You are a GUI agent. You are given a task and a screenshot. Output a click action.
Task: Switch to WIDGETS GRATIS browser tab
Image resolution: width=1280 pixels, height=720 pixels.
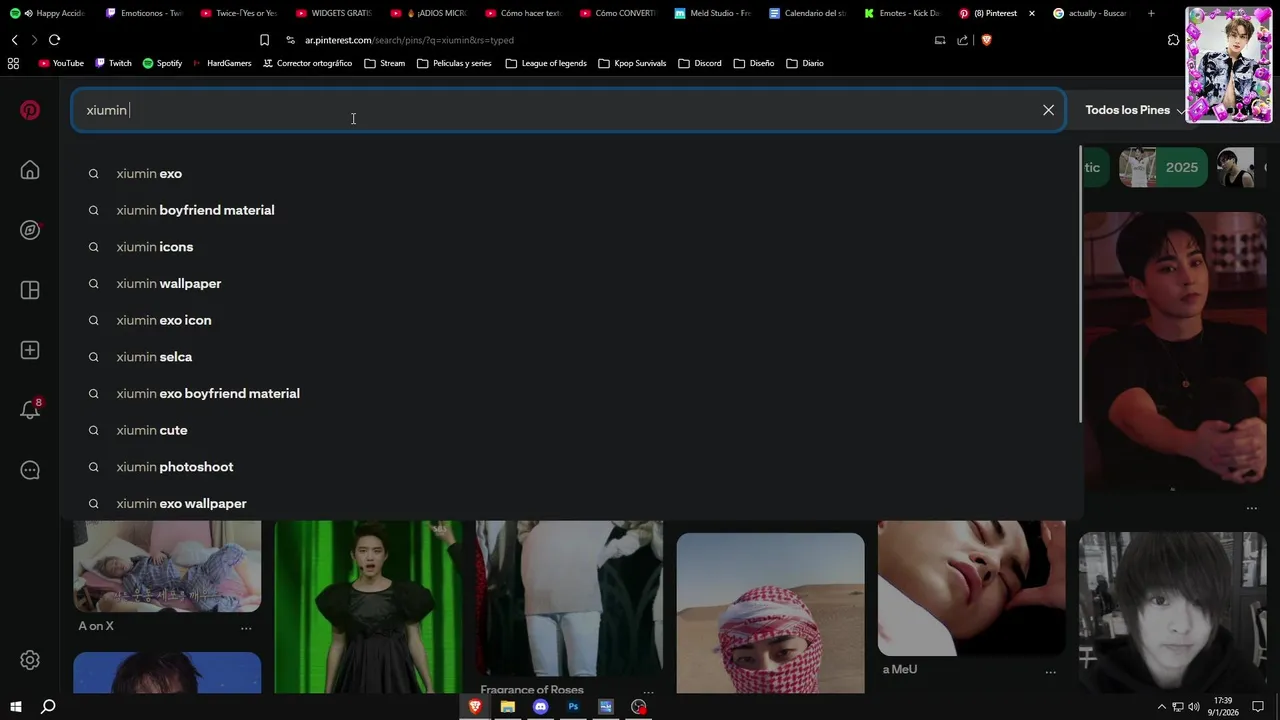333,13
